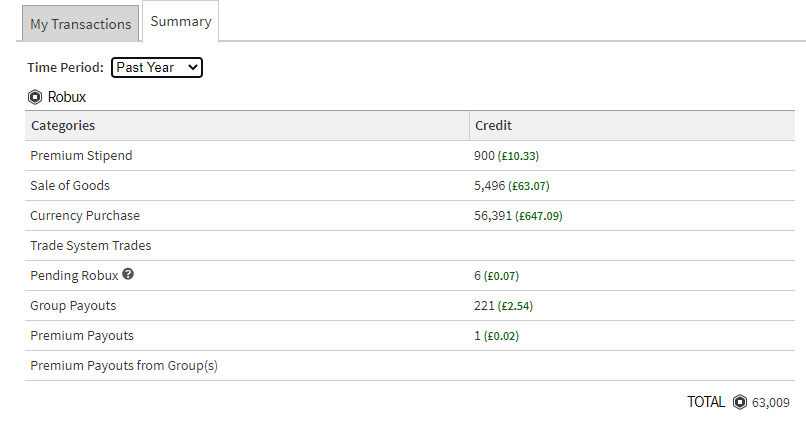The height and width of the screenshot is (432, 806).
Task: Click the help icon next to Pending Robux
Action: coord(128,275)
